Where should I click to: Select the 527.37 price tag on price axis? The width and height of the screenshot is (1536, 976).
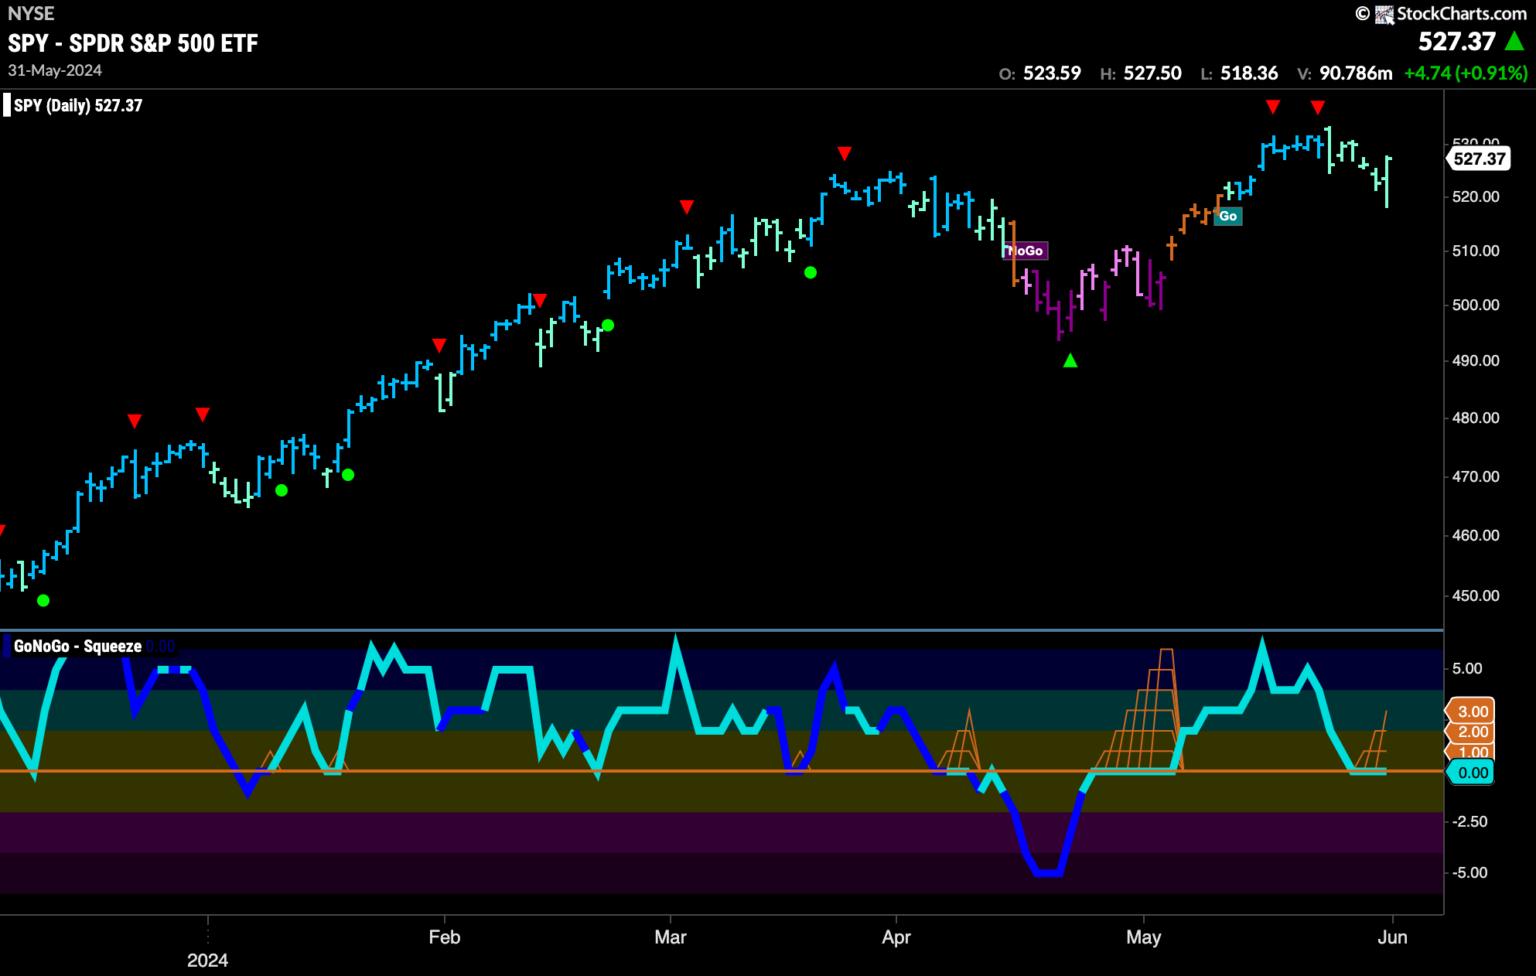(1479, 159)
